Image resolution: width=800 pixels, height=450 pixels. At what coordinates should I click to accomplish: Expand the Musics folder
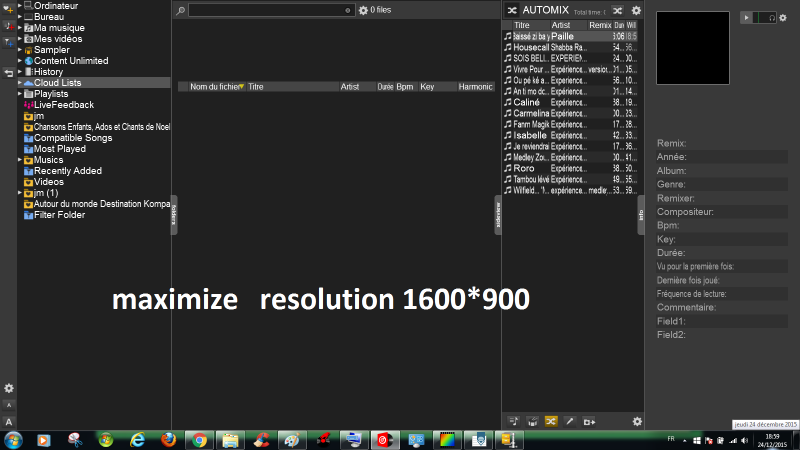pyautogui.click(x=20, y=160)
